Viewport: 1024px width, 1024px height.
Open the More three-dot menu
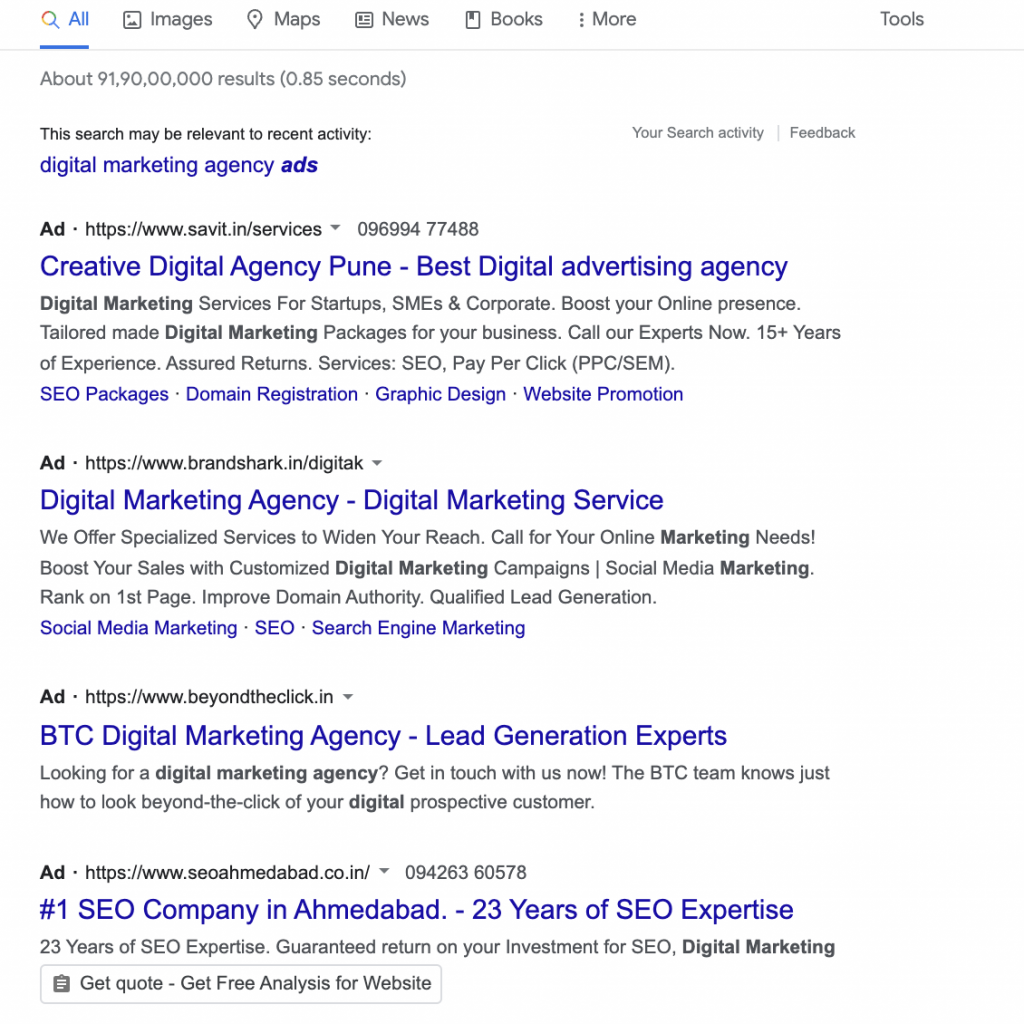(607, 20)
